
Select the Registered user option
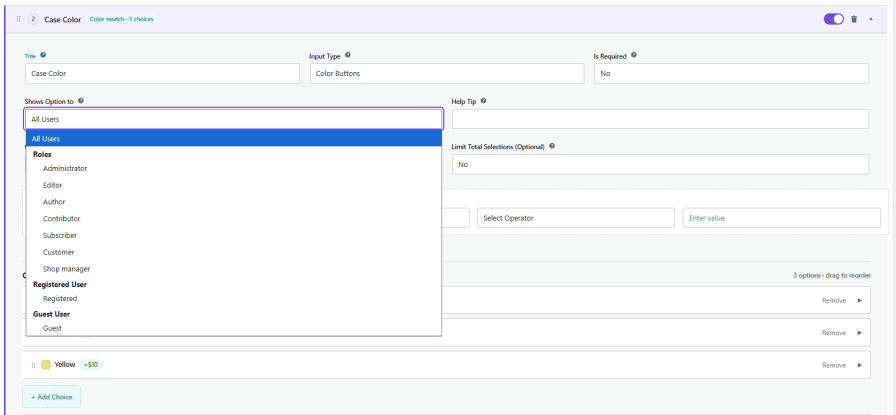click(234, 298)
